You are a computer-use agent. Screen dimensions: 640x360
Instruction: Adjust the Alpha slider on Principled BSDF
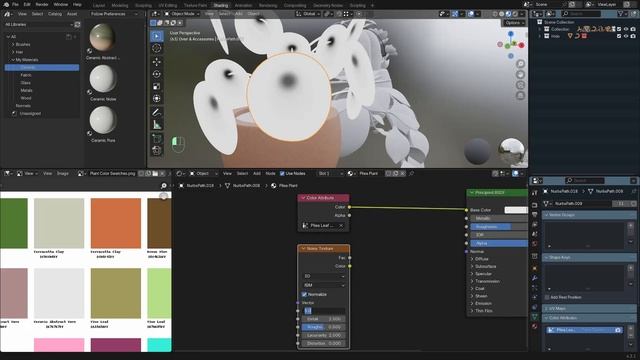click(x=499, y=243)
